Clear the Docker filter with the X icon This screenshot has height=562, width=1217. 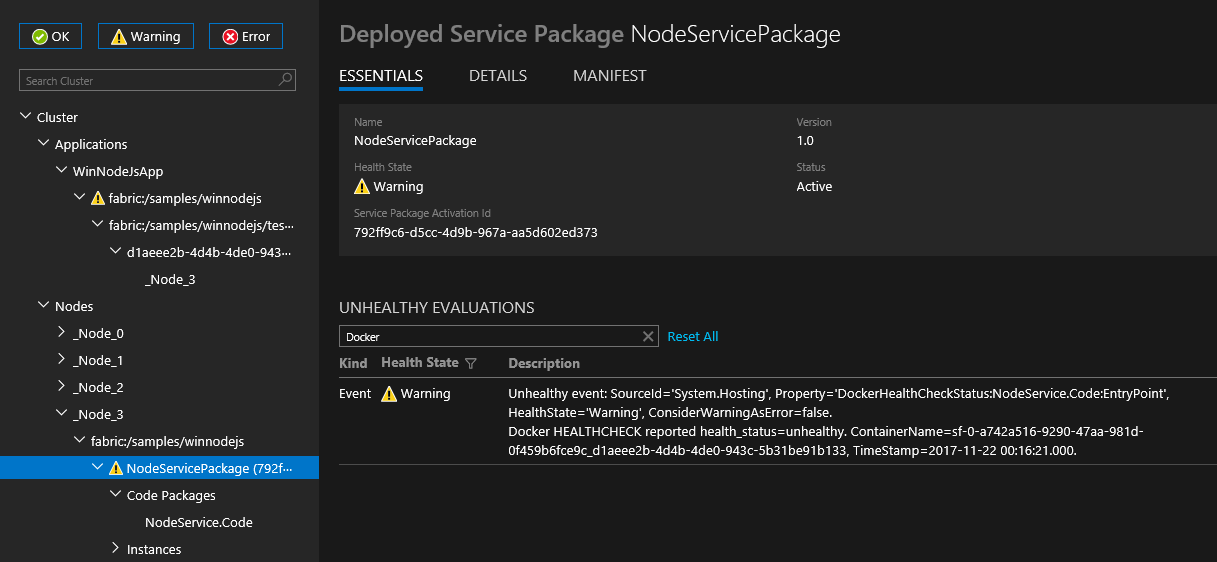[648, 337]
